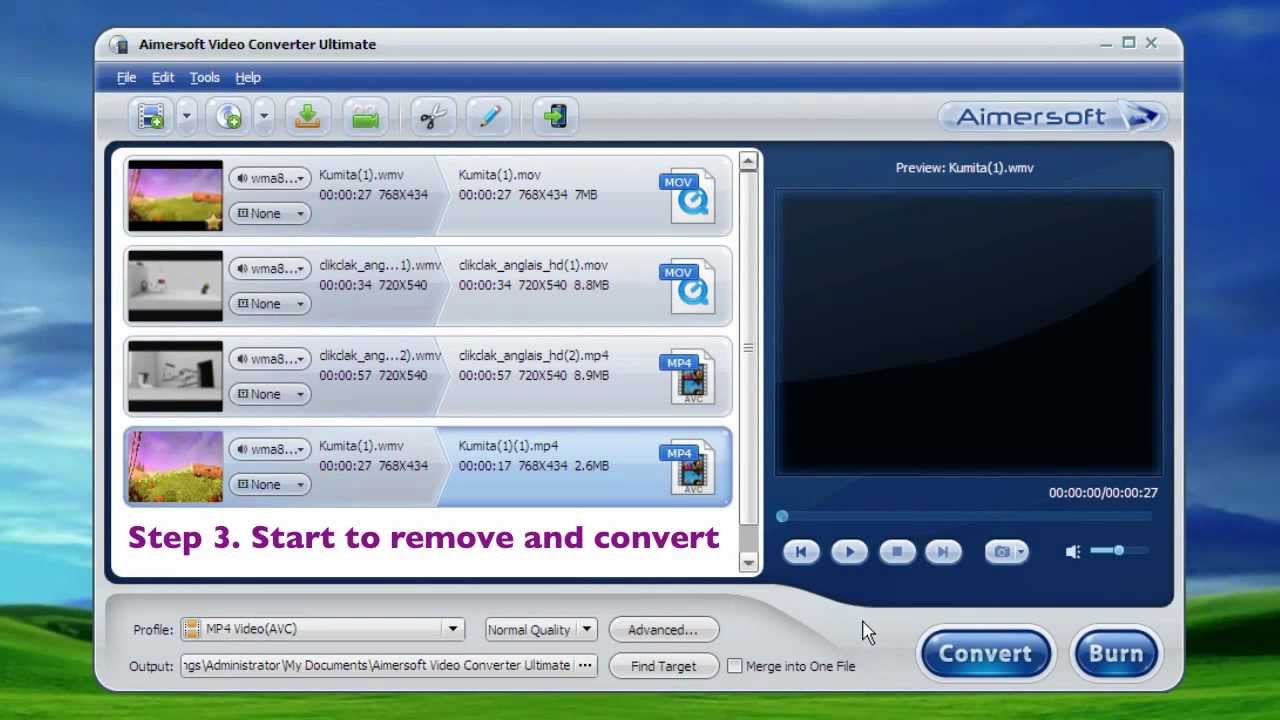The height and width of the screenshot is (720, 1280).
Task: Open the Load DVD dropdown arrow
Action: (264, 116)
